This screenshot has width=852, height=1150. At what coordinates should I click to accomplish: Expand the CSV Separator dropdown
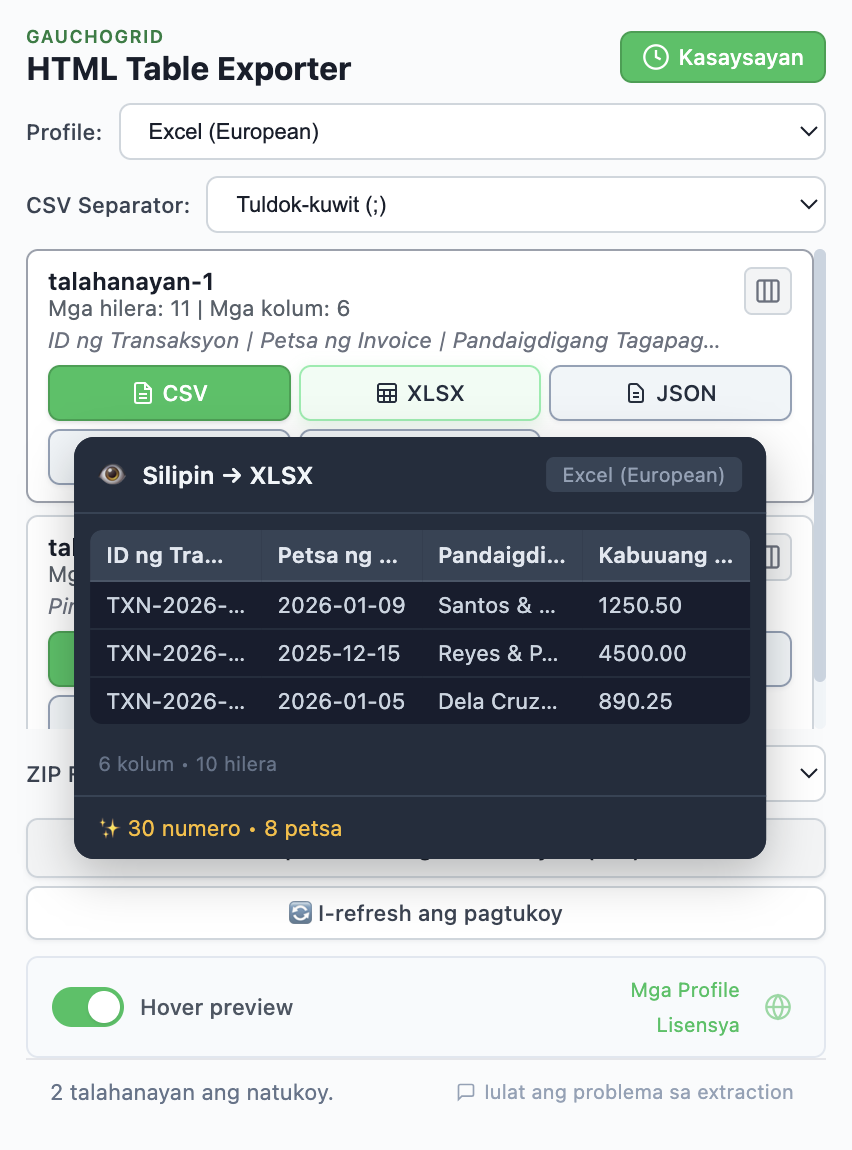point(515,204)
